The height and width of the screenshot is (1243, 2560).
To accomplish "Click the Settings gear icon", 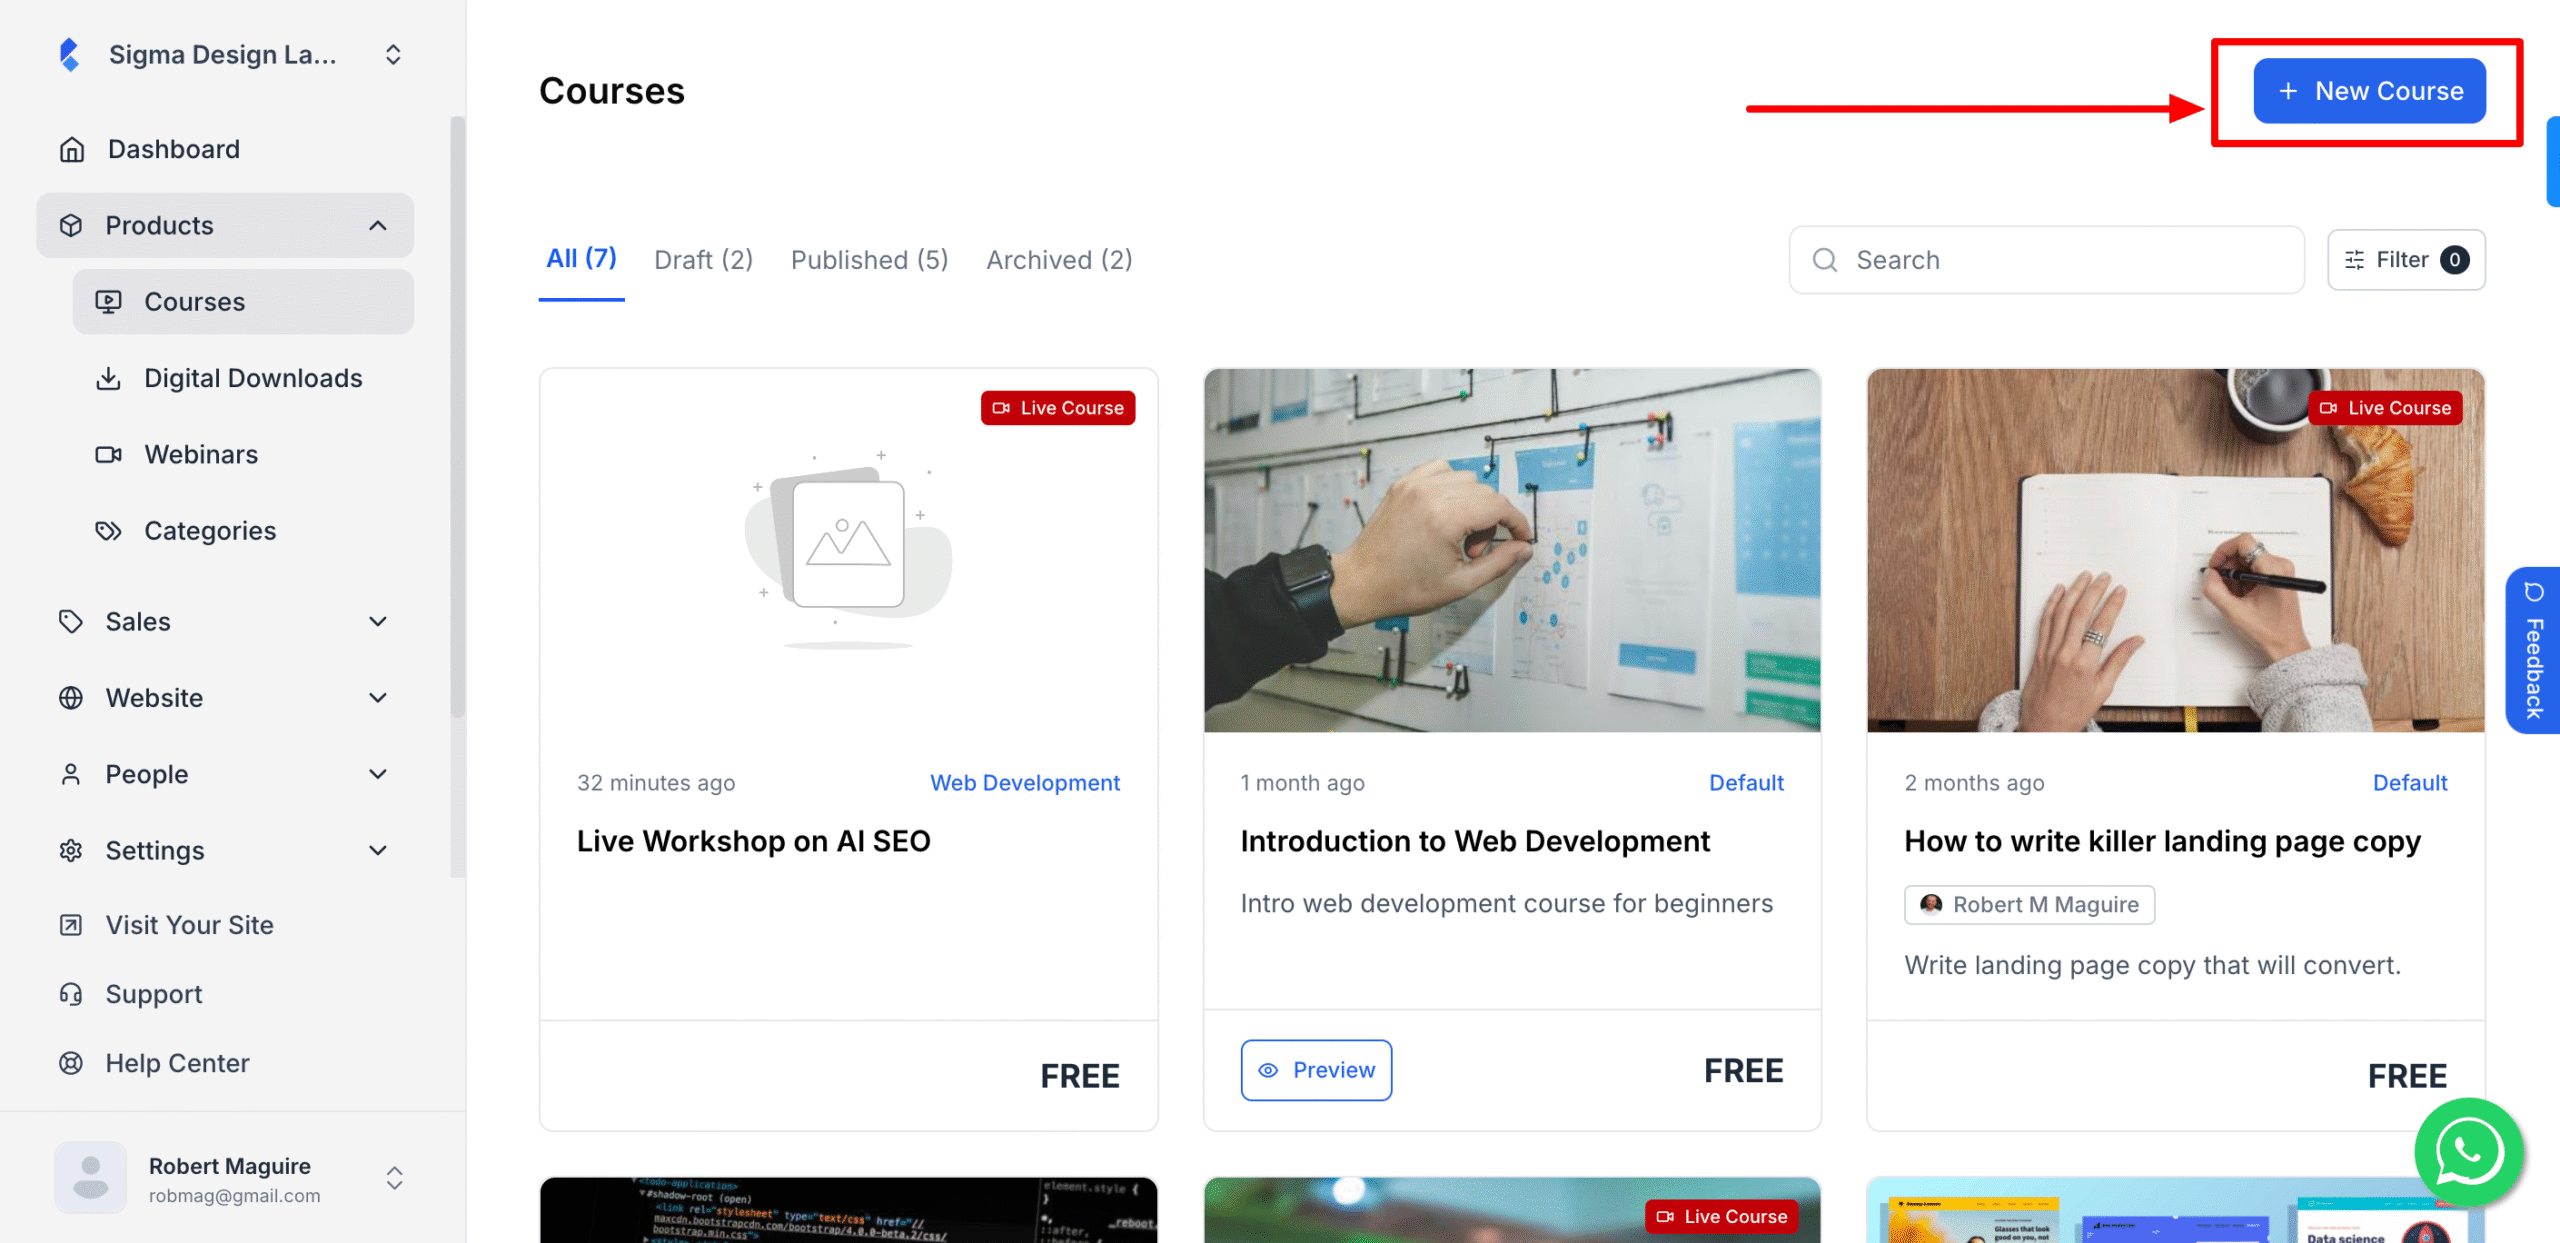I will [71, 850].
